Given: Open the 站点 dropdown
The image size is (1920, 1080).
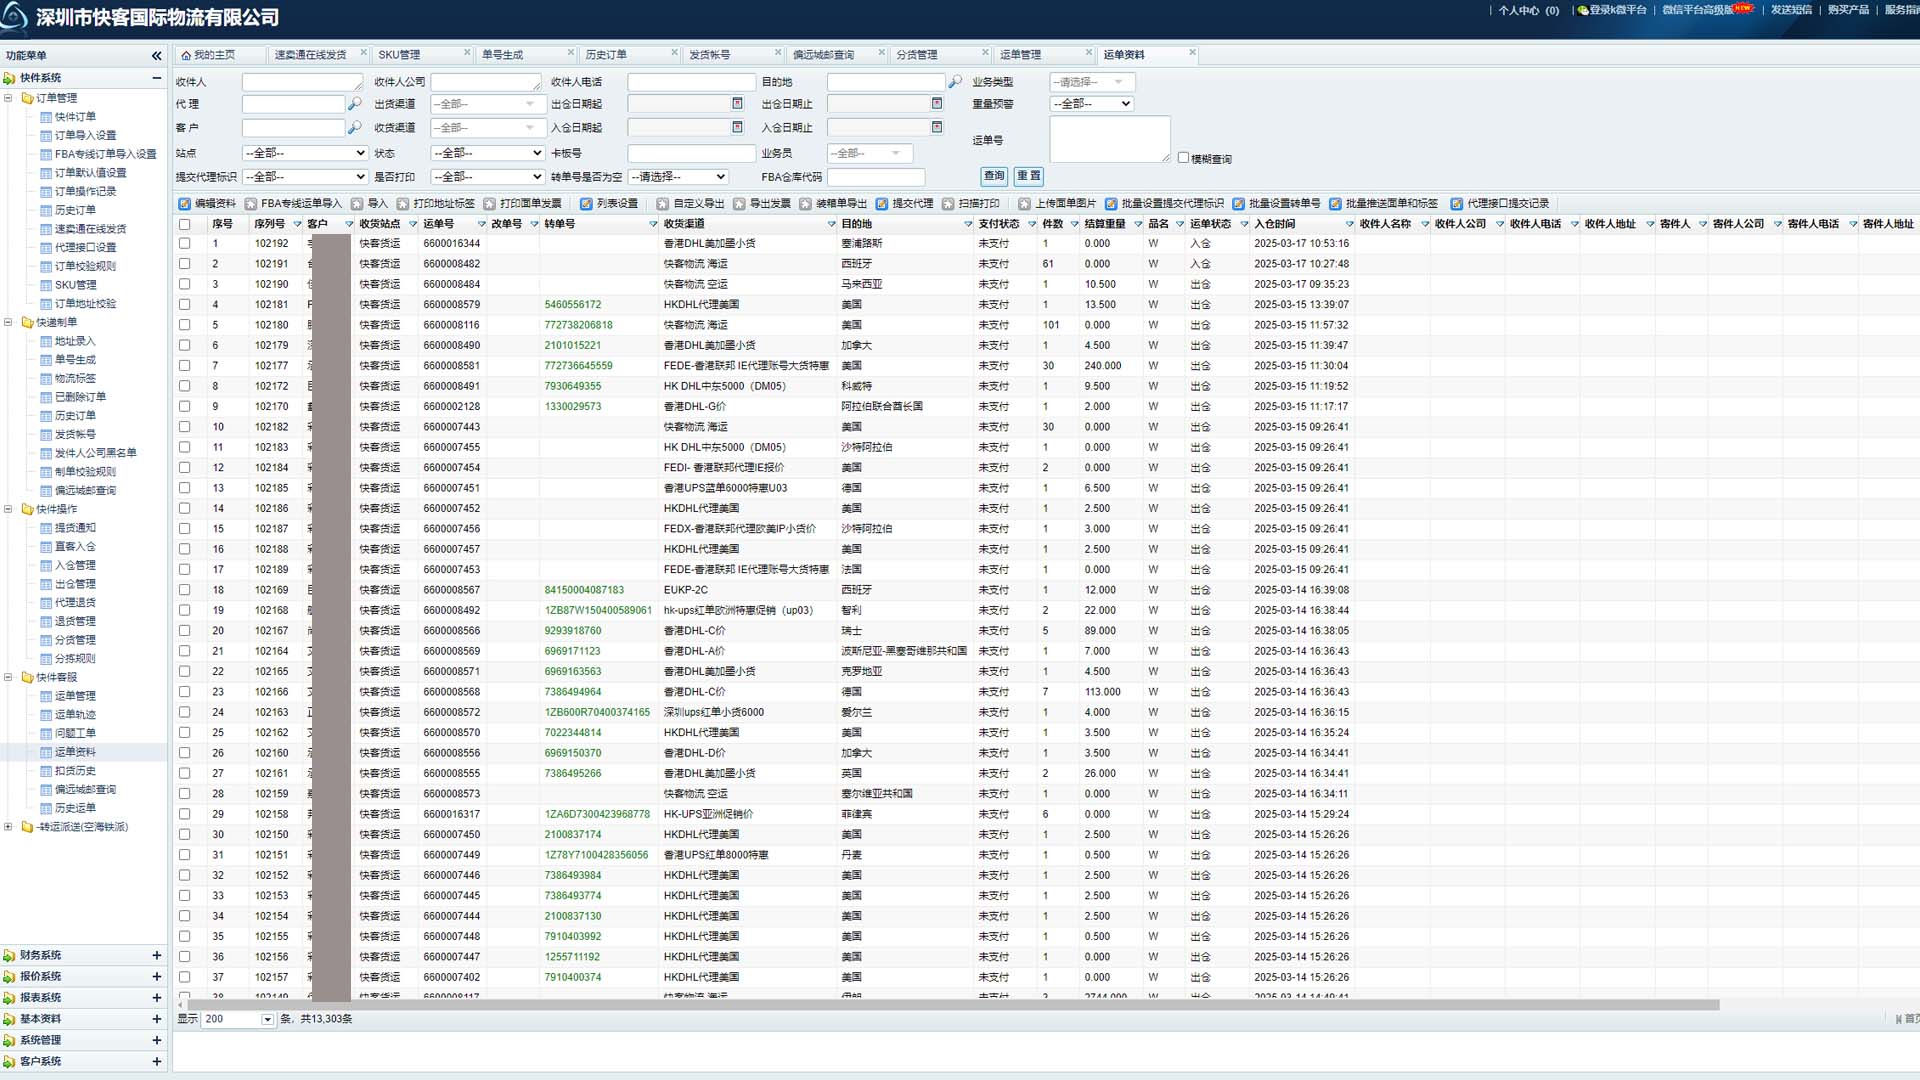Looking at the screenshot, I should (x=306, y=153).
